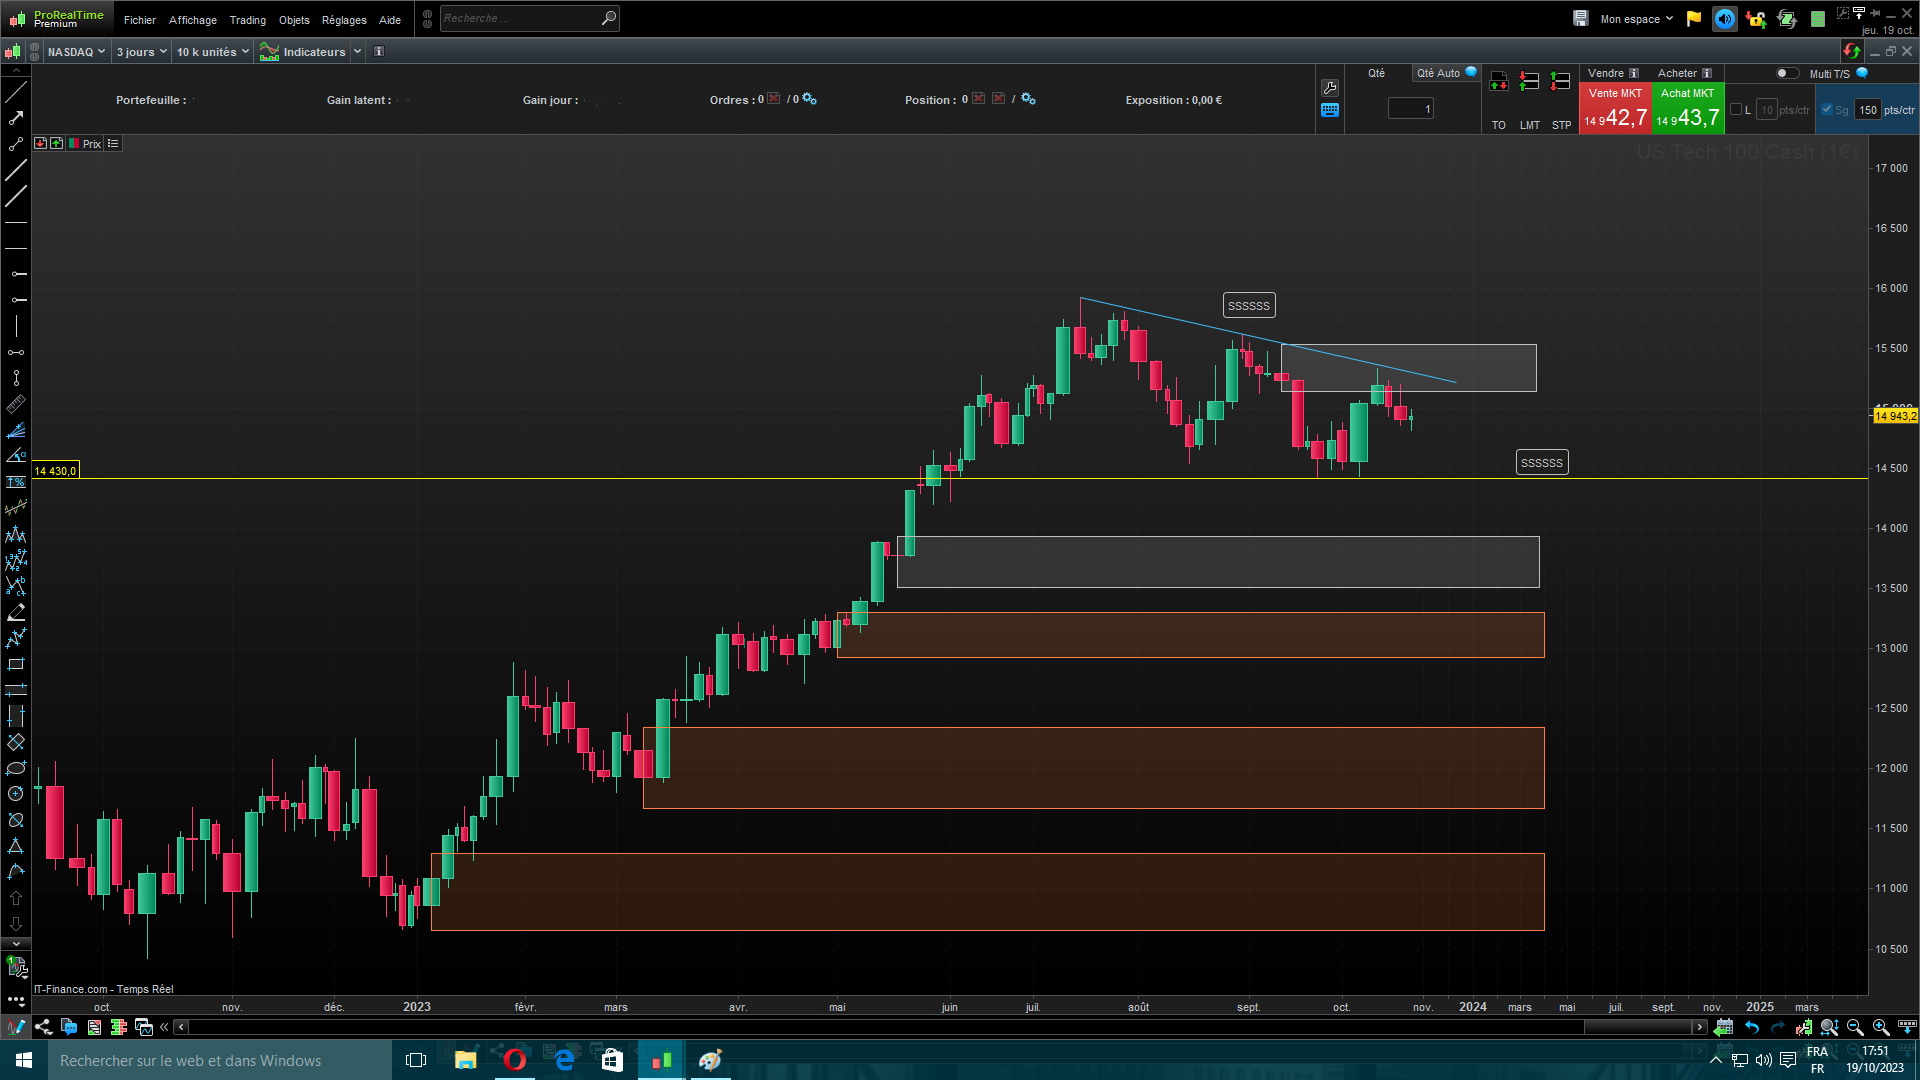Select the rectangle drawing tool in left toolbar
The height and width of the screenshot is (1080, 1920).
(16, 664)
